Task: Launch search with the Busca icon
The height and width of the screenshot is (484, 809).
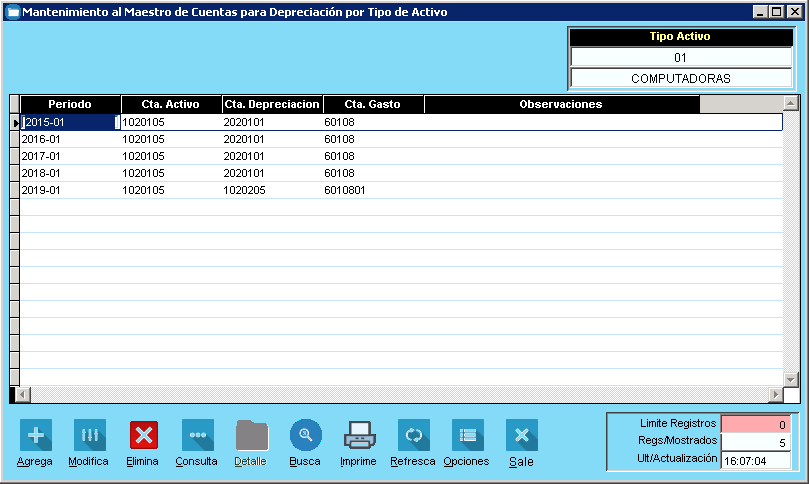Action: click(305, 435)
